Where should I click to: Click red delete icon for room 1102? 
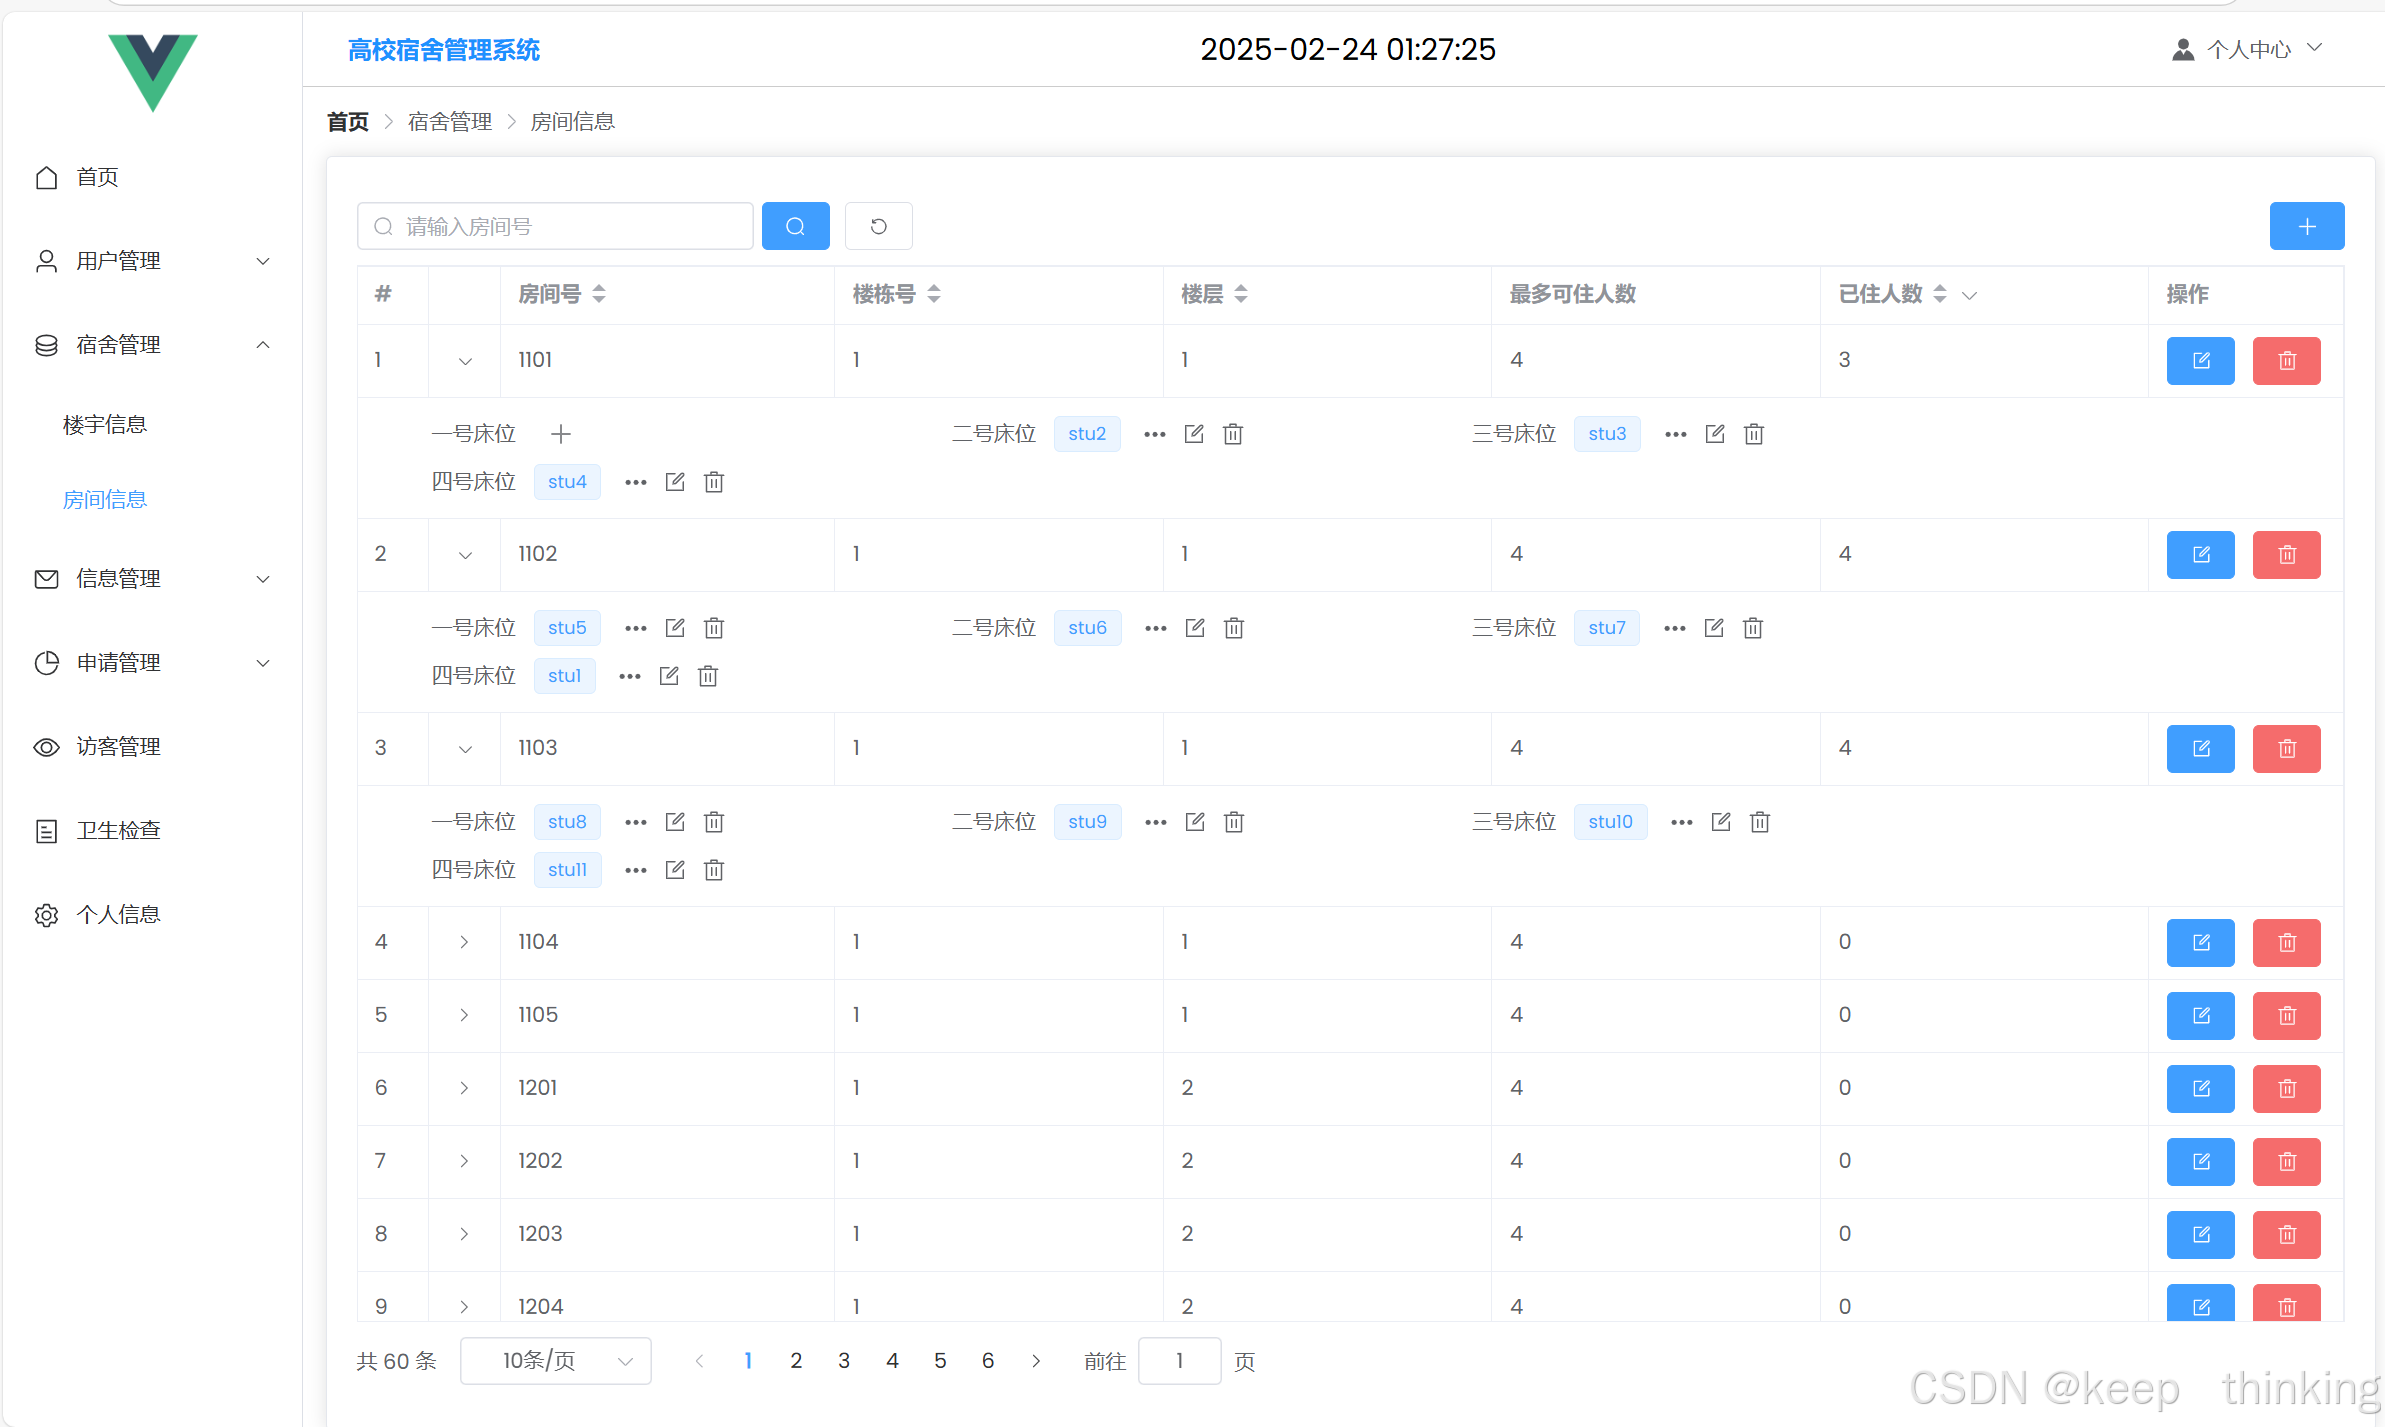pos(2286,555)
